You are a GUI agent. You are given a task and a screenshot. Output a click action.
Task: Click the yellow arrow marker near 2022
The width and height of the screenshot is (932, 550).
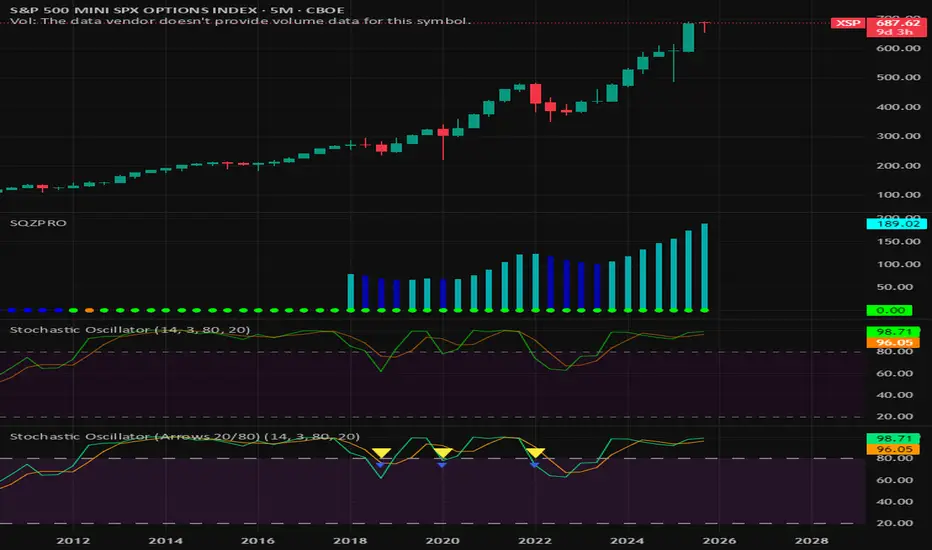click(x=536, y=453)
